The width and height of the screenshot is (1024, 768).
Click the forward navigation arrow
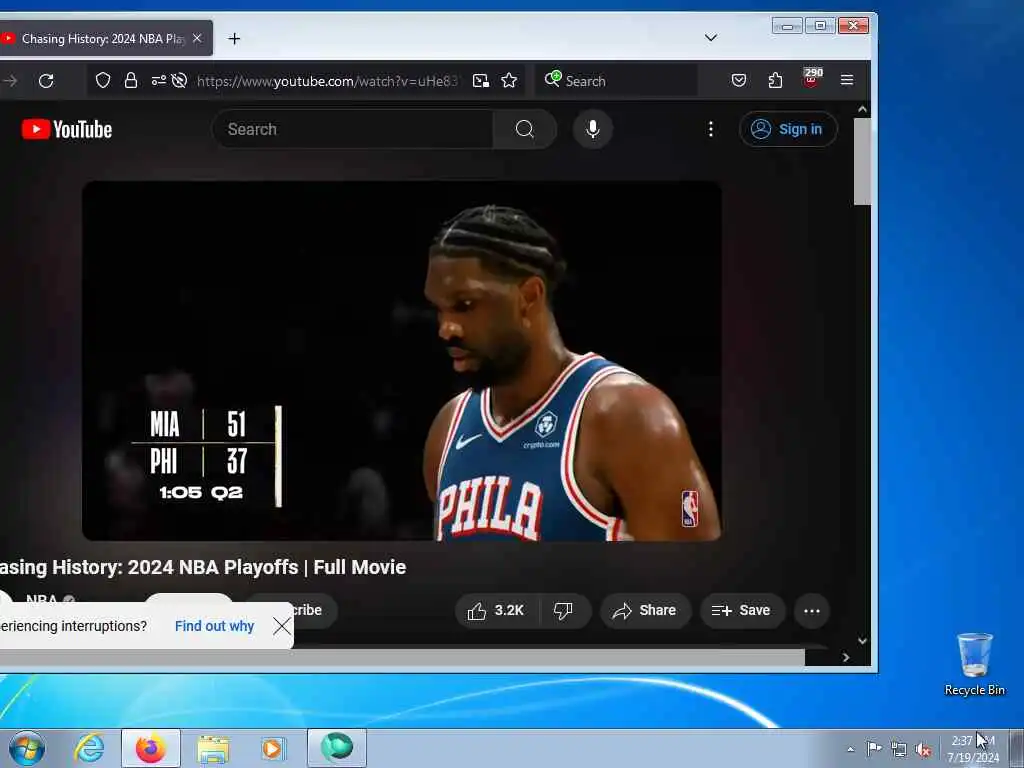pyautogui.click(x=10, y=81)
